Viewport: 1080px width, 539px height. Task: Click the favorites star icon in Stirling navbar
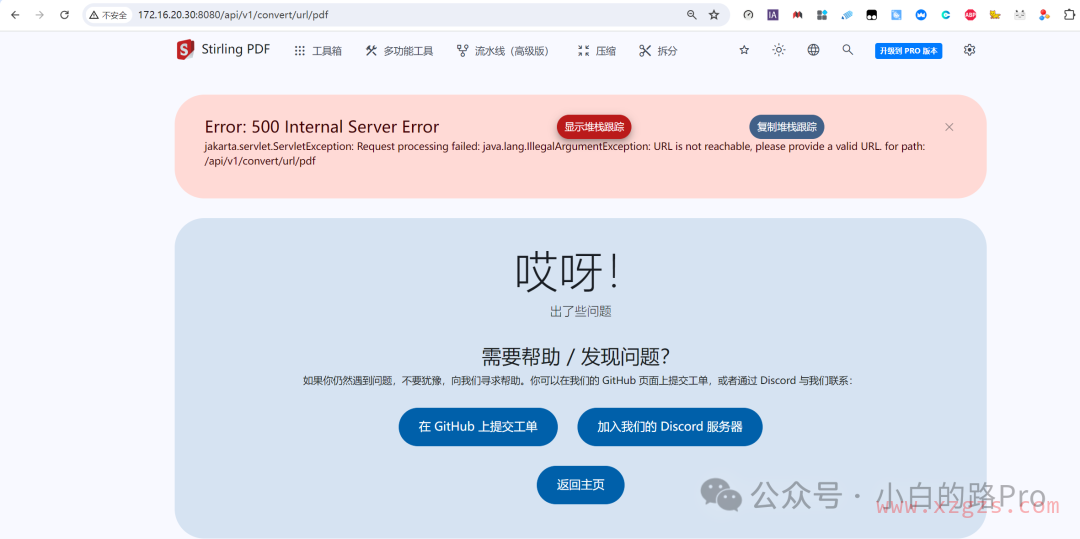coord(744,50)
